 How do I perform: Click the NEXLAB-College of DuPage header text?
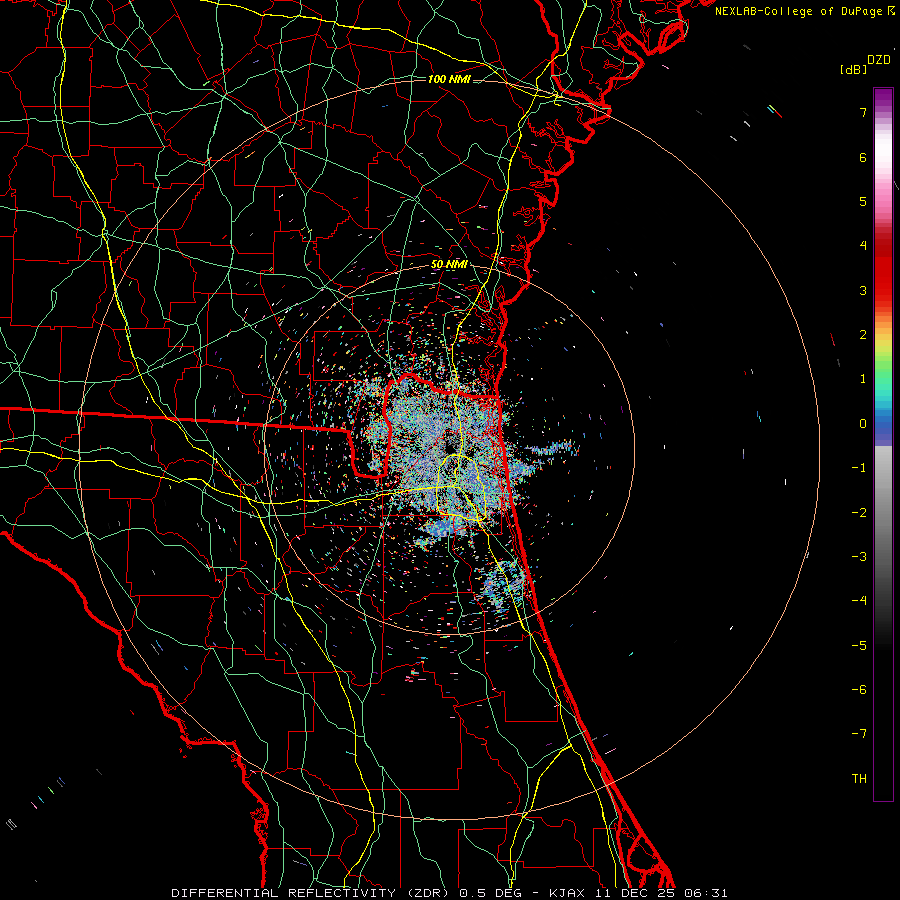[x=799, y=11]
